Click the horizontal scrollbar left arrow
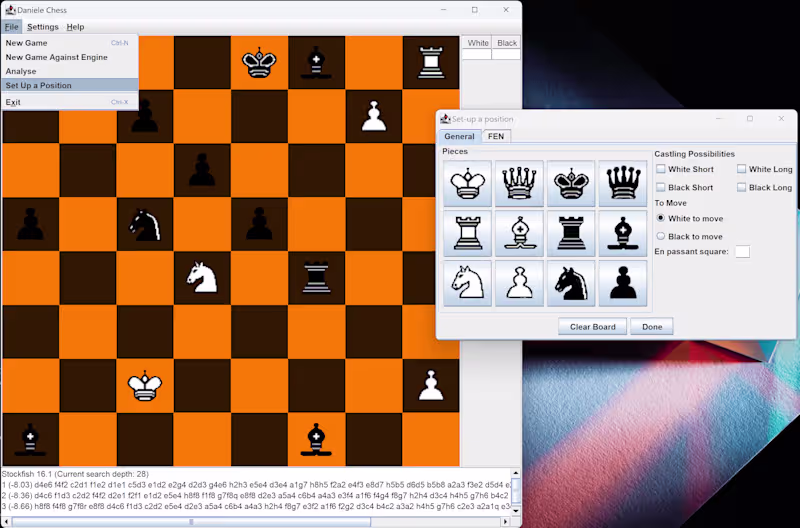The height and width of the screenshot is (528, 800). [6, 521]
